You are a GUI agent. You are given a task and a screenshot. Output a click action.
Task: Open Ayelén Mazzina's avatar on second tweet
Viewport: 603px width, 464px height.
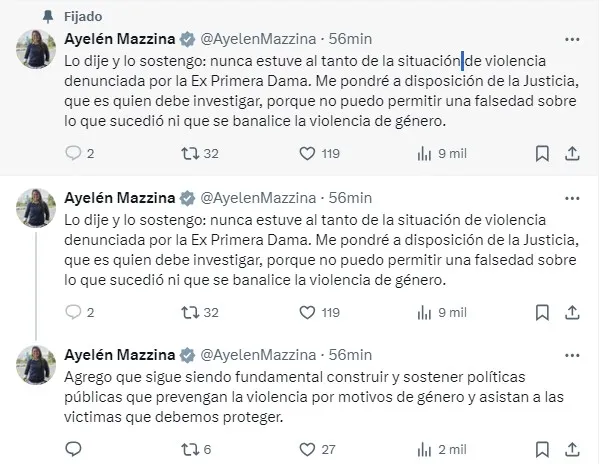coord(34,208)
